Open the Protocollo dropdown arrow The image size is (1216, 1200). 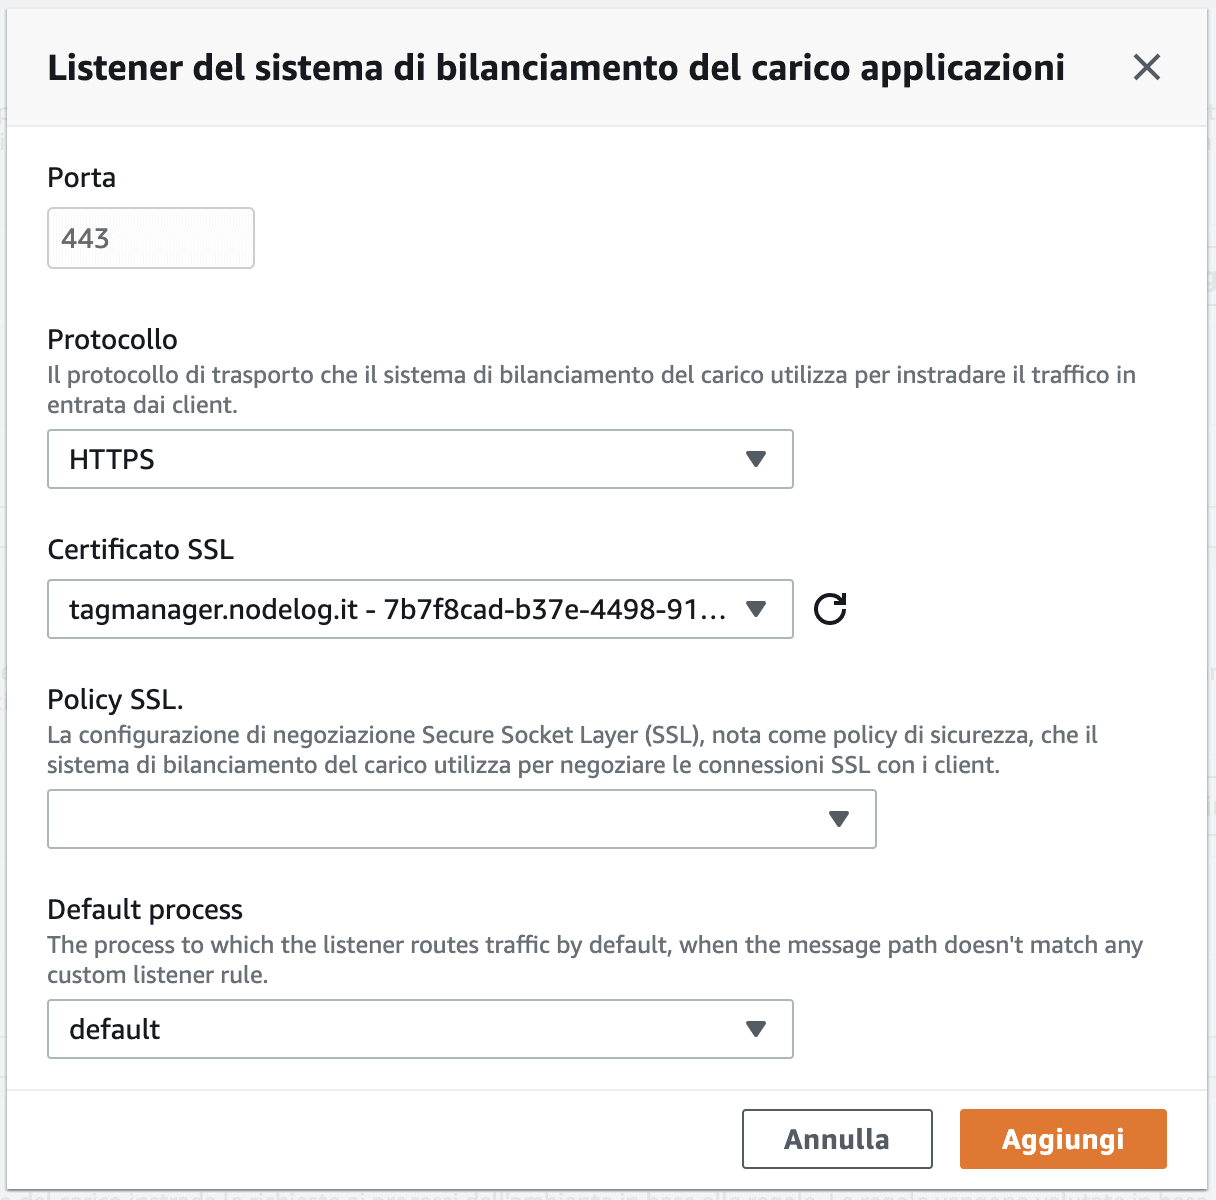click(x=756, y=459)
